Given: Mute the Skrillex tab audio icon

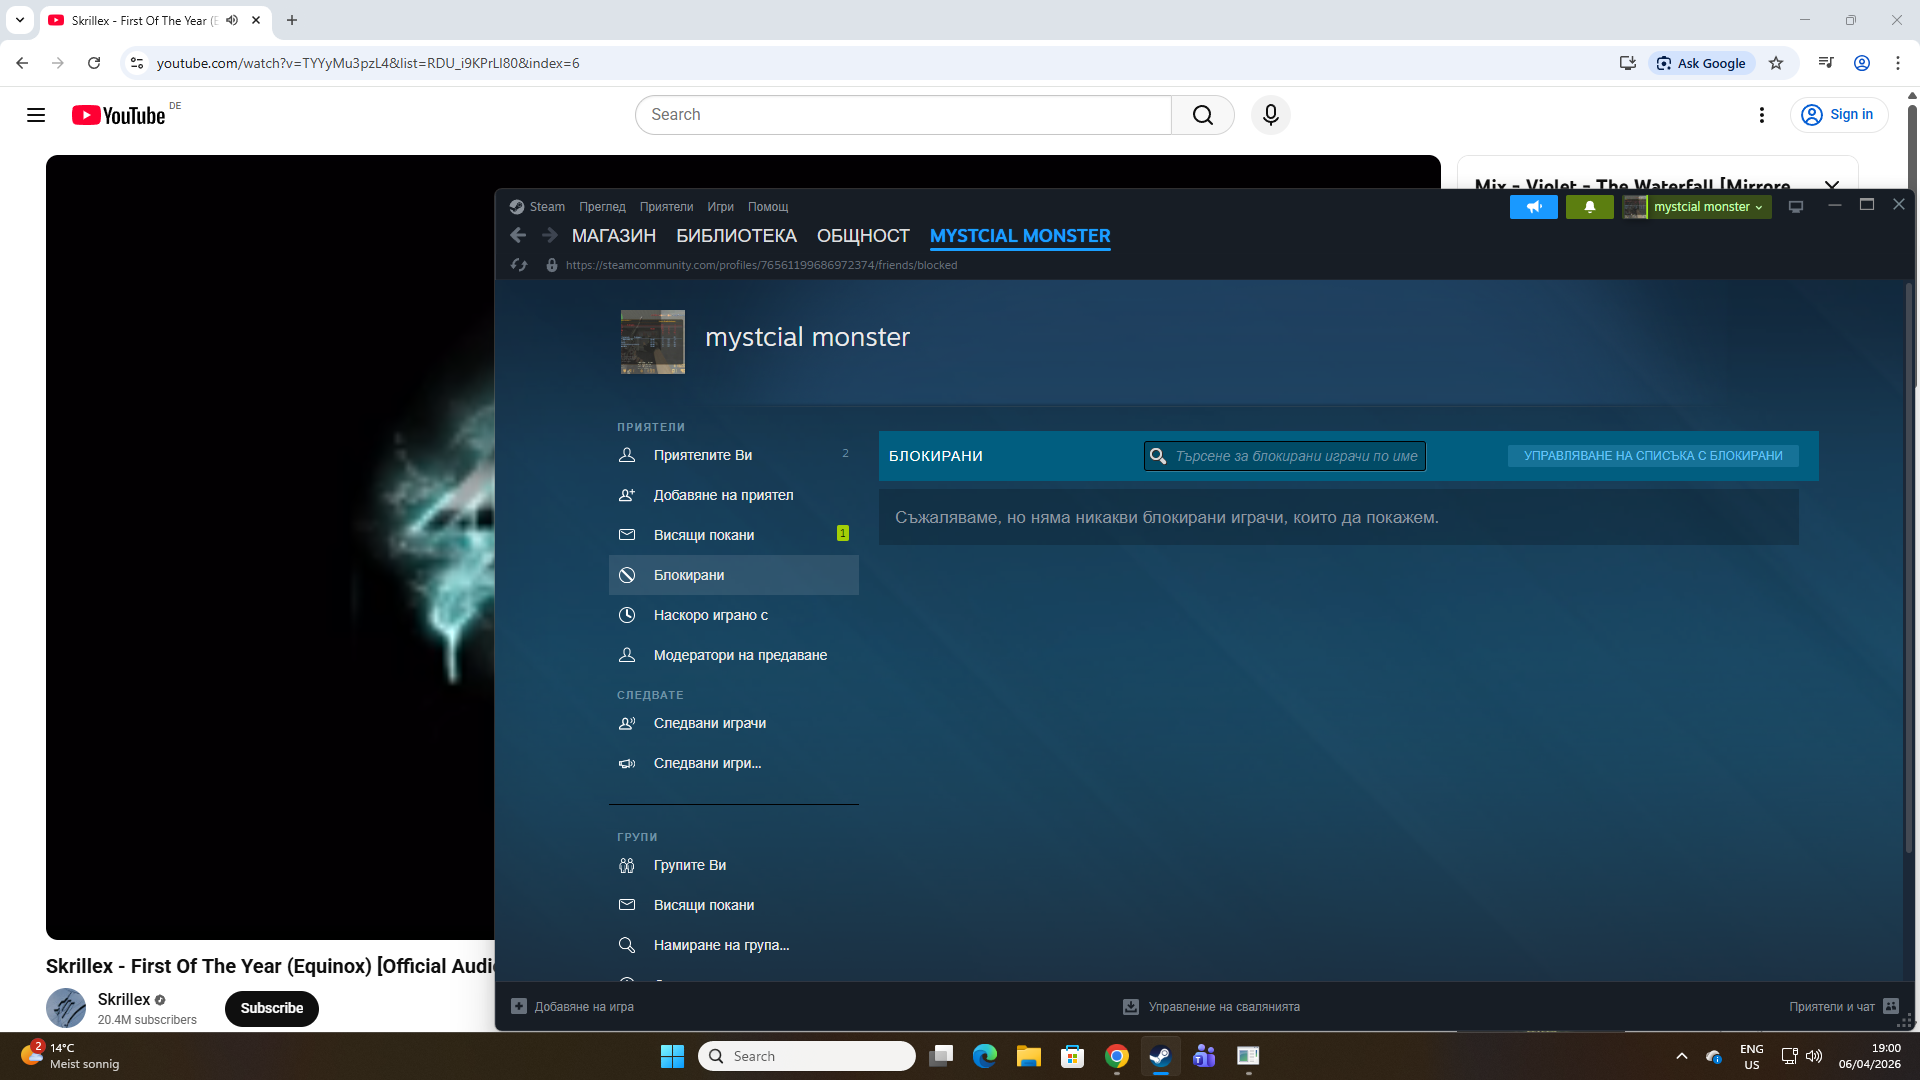Looking at the screenshot, I should 232,20.
